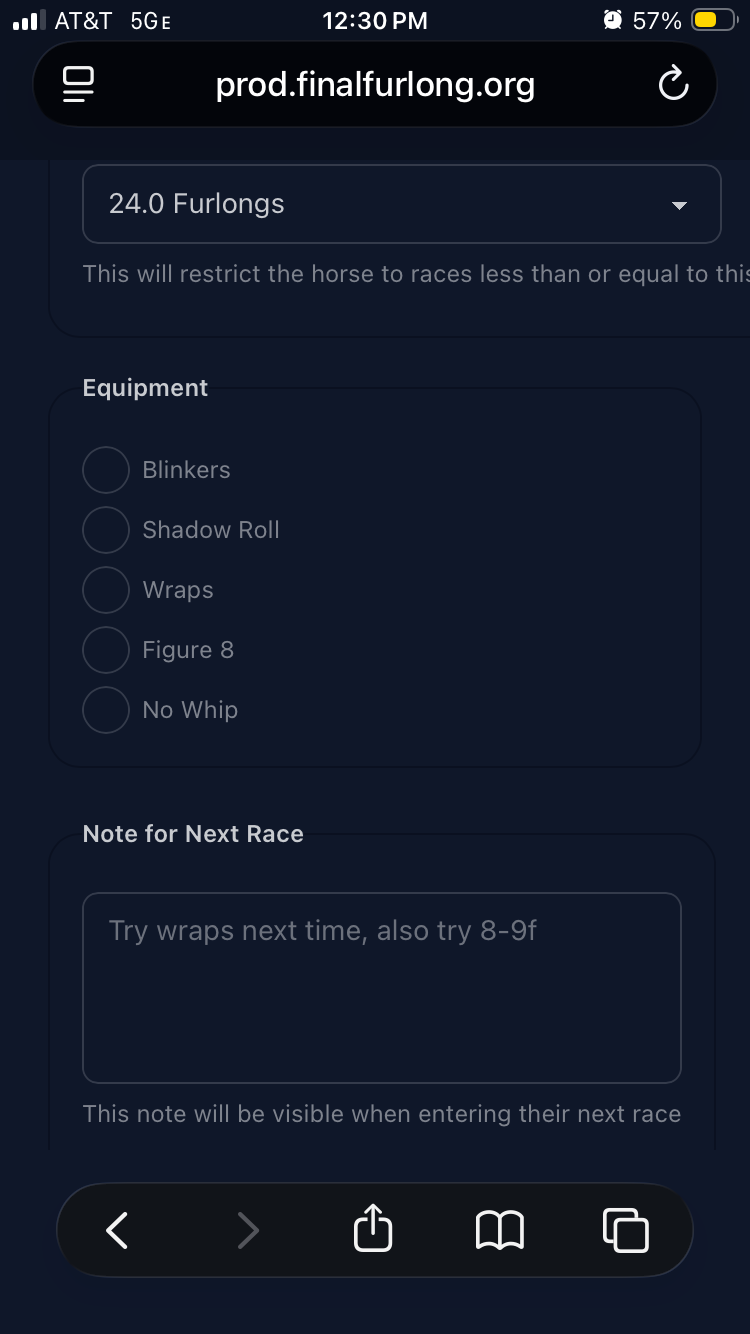This screenshot has height=1334, width=750.
Task: Tap the No Whip label text
Action: (190, 710)
